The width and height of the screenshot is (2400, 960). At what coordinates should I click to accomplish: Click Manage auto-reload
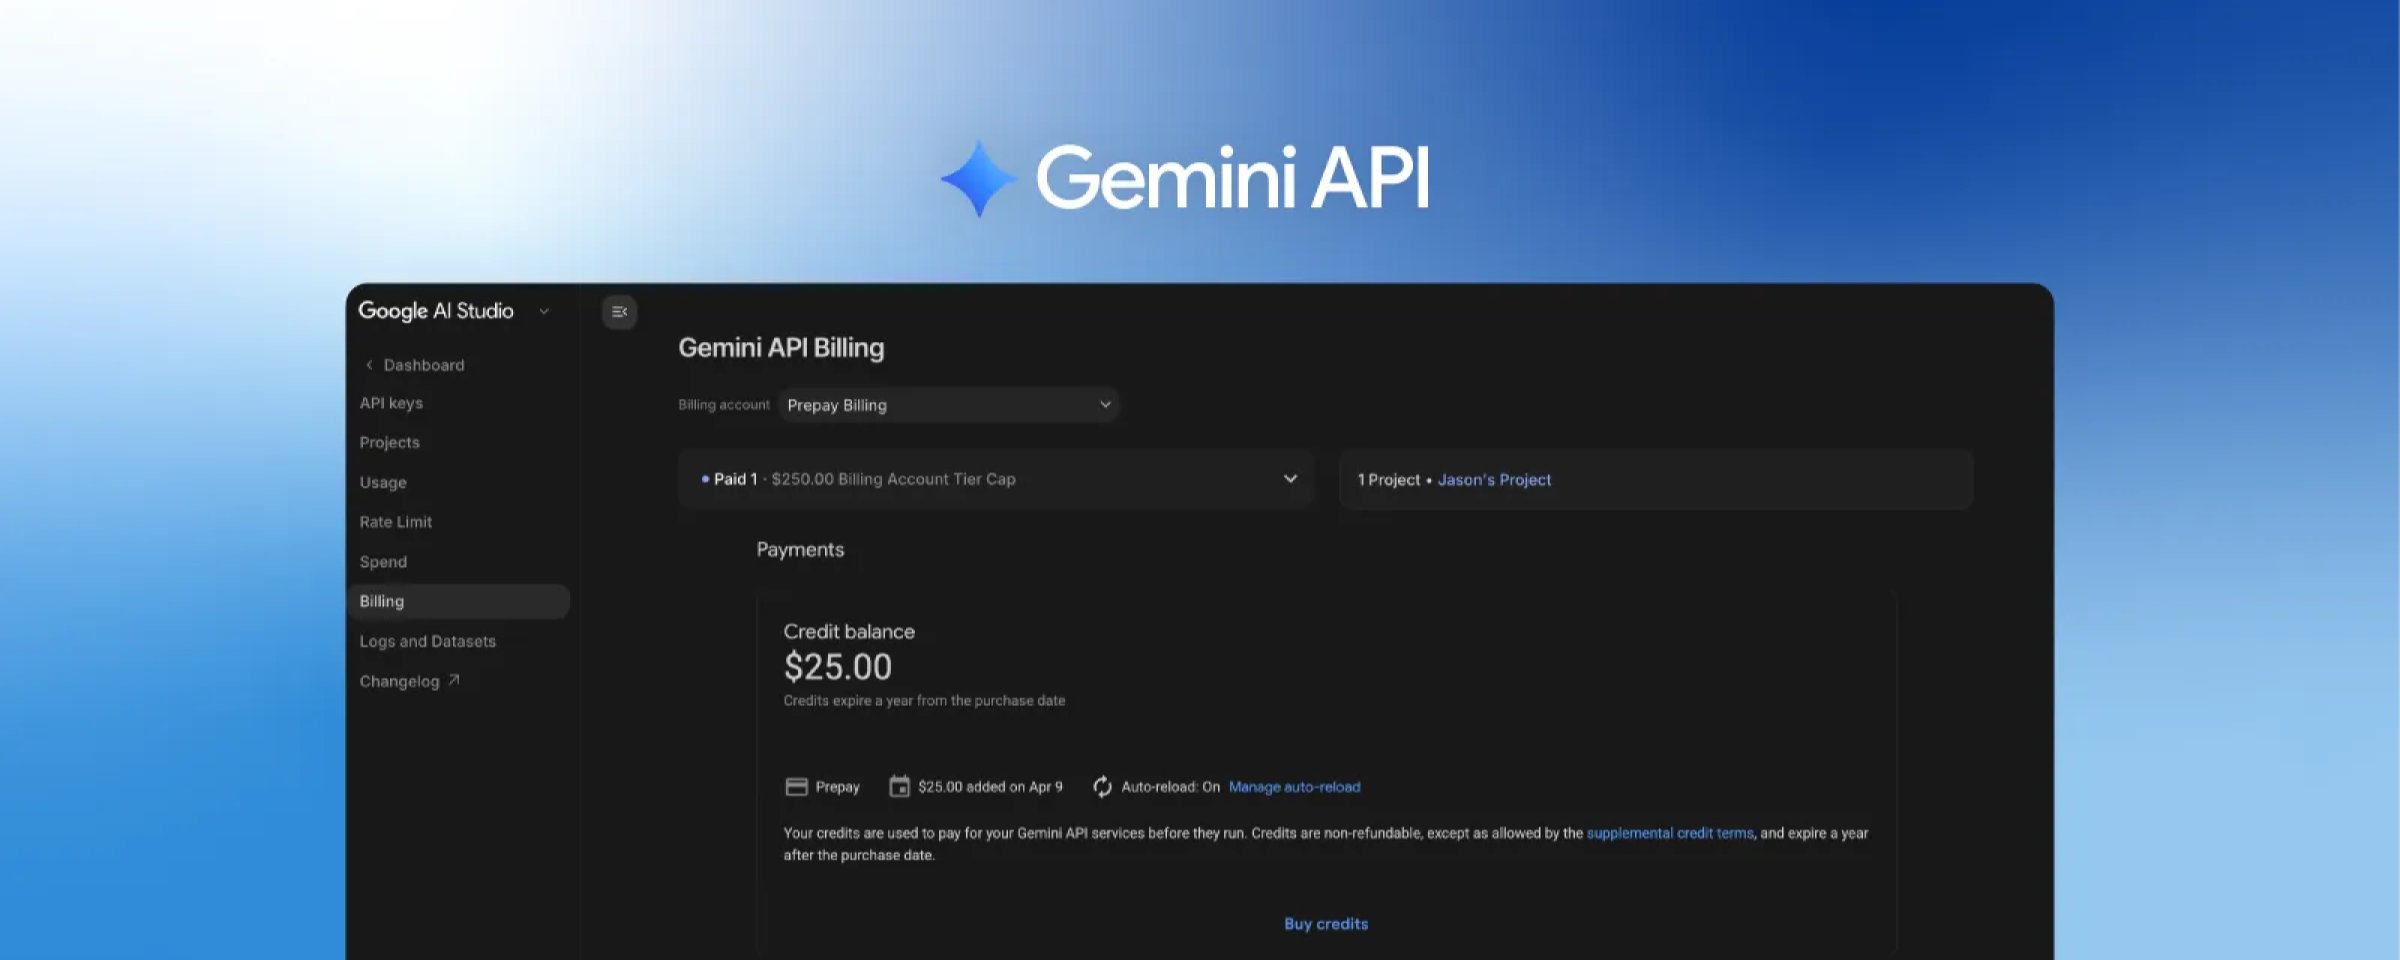click(1294, 787)
